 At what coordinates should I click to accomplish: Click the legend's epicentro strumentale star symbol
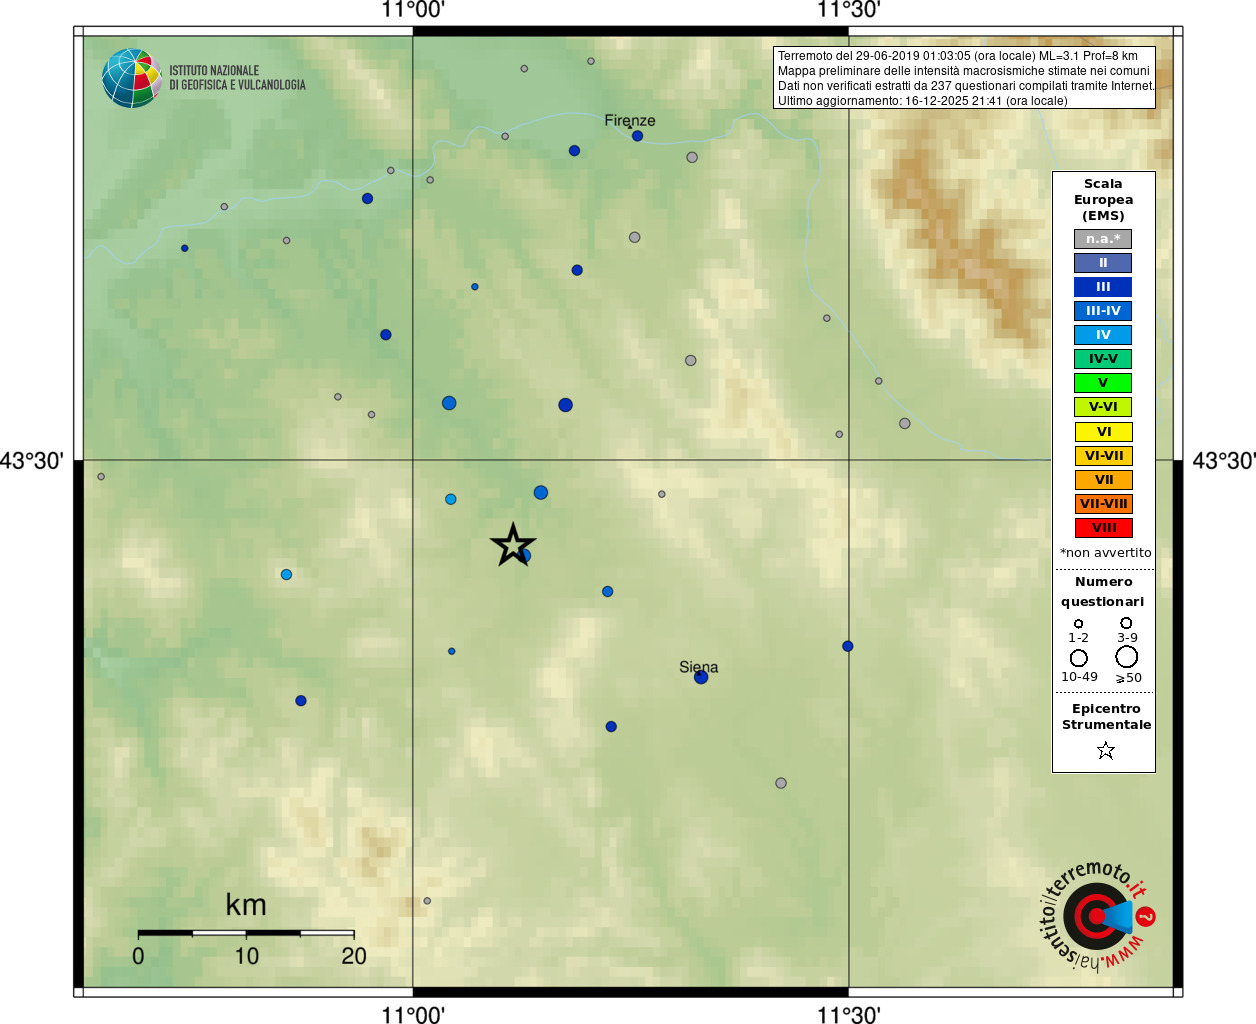(x=1105, y=750)
